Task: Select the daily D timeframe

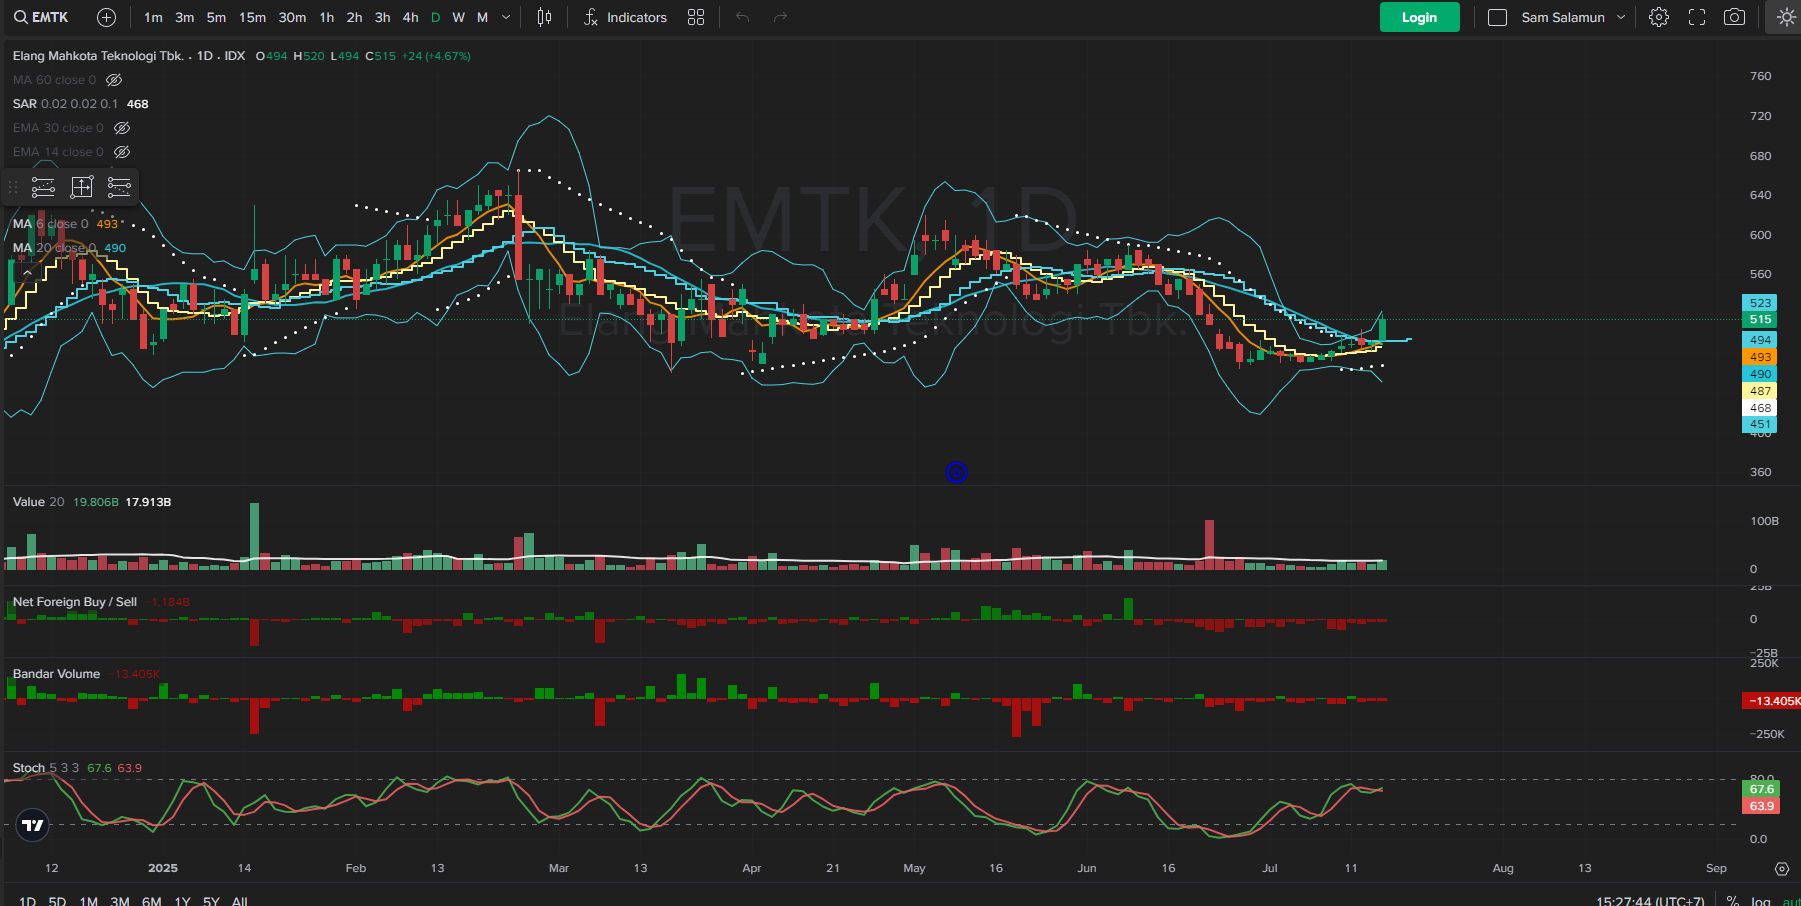Action: 435,17
